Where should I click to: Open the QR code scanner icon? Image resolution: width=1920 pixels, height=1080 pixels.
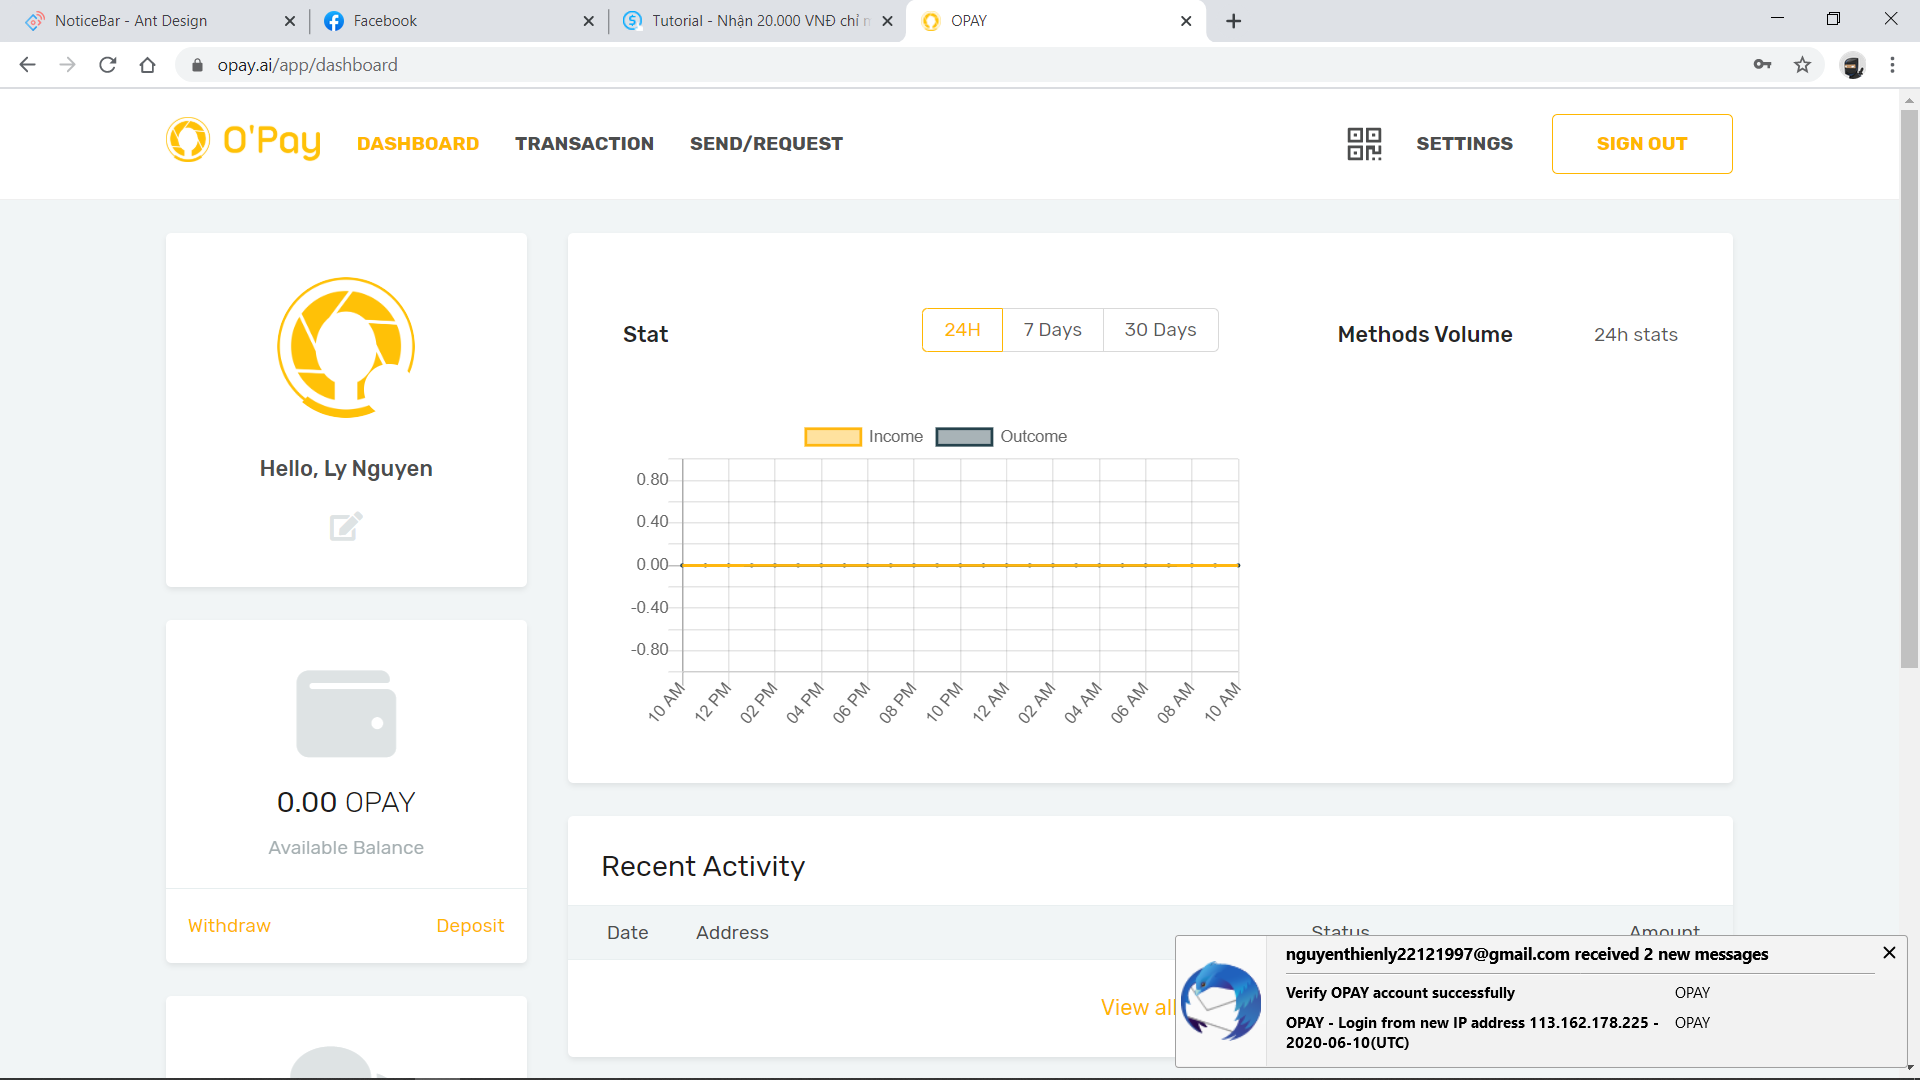pyautogui.click(x=1364, y=144)
